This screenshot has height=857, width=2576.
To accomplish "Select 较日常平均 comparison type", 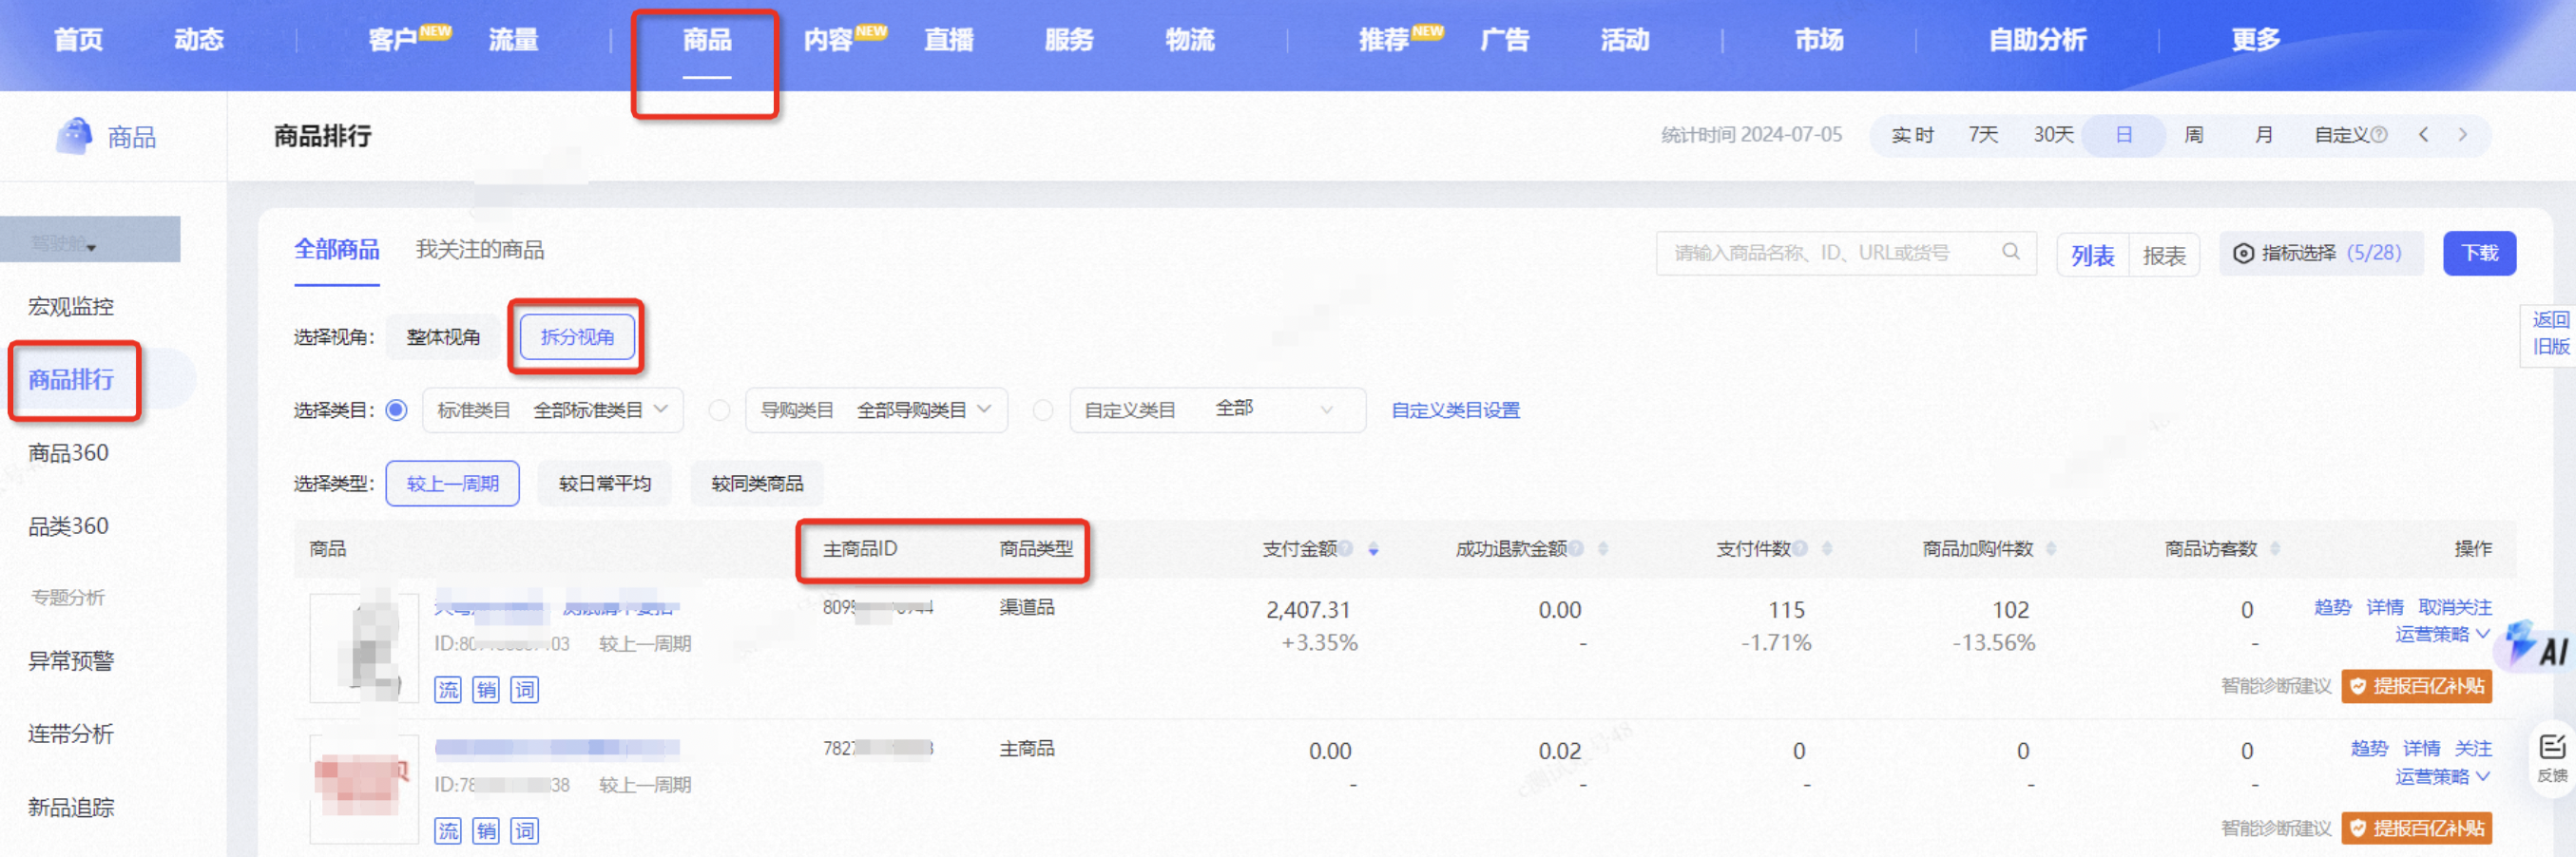I will tap(605, 483).
